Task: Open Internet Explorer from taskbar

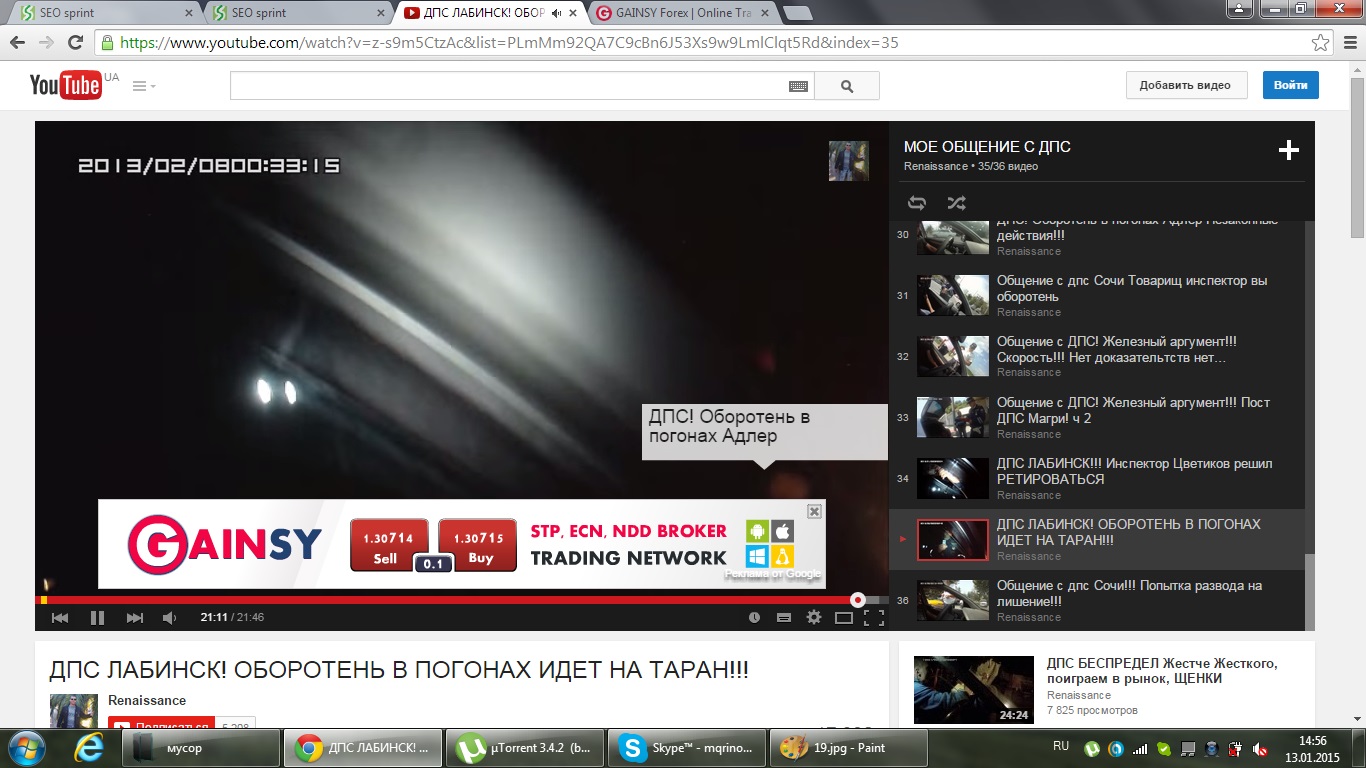Action: point(90,748)
